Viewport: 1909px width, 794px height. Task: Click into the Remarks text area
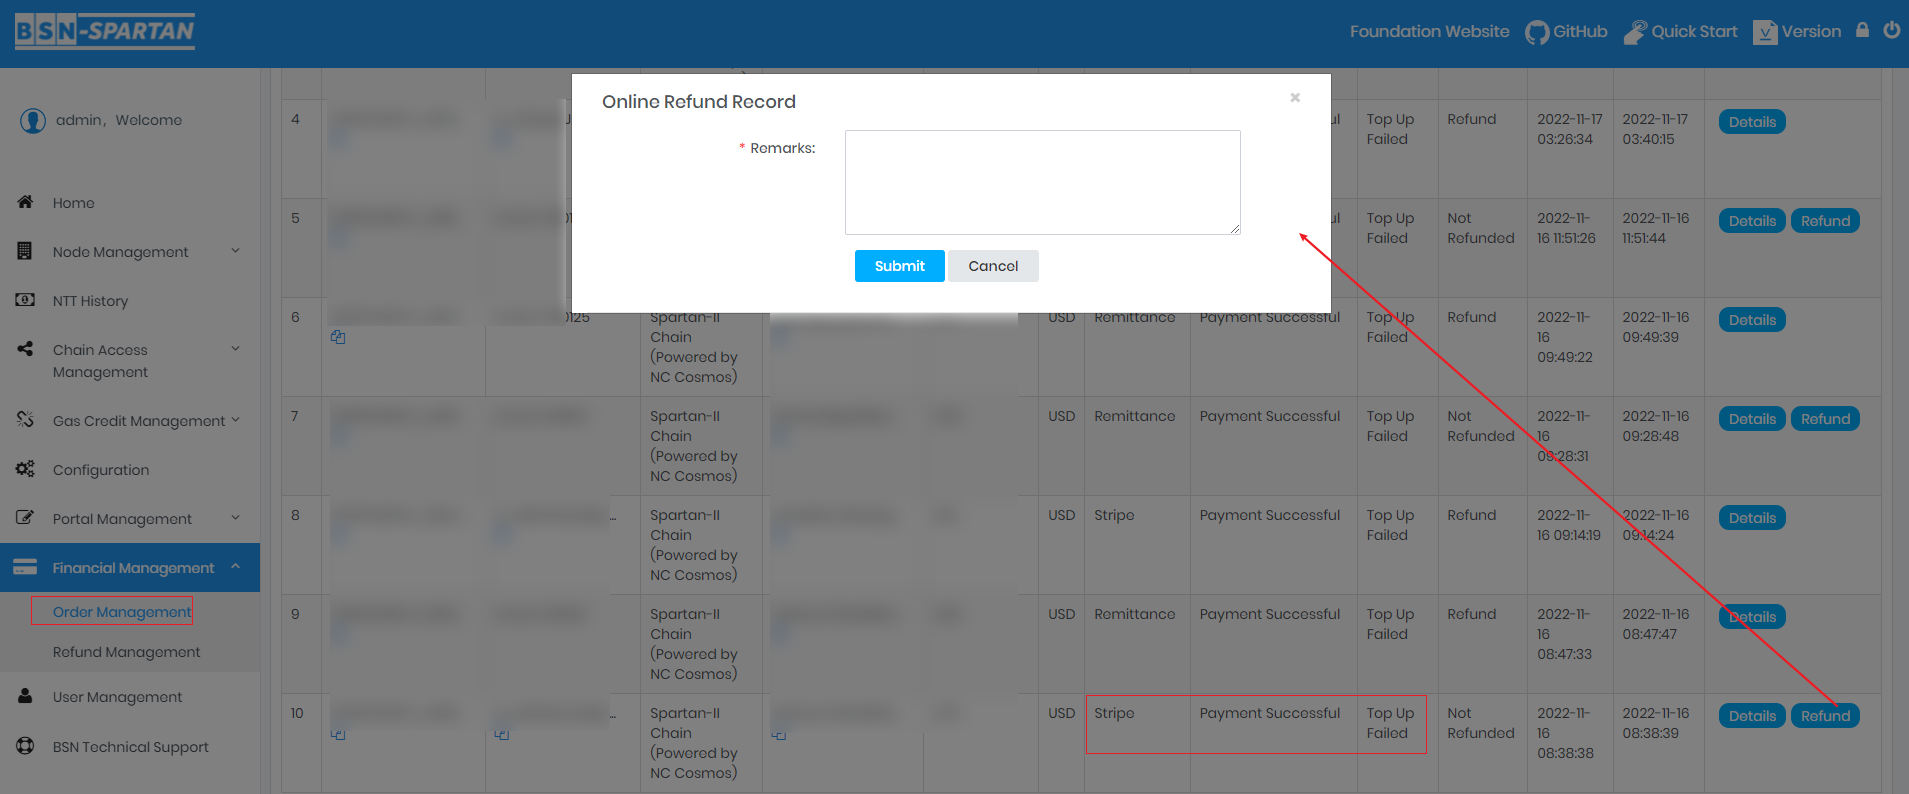(1042, 182)
